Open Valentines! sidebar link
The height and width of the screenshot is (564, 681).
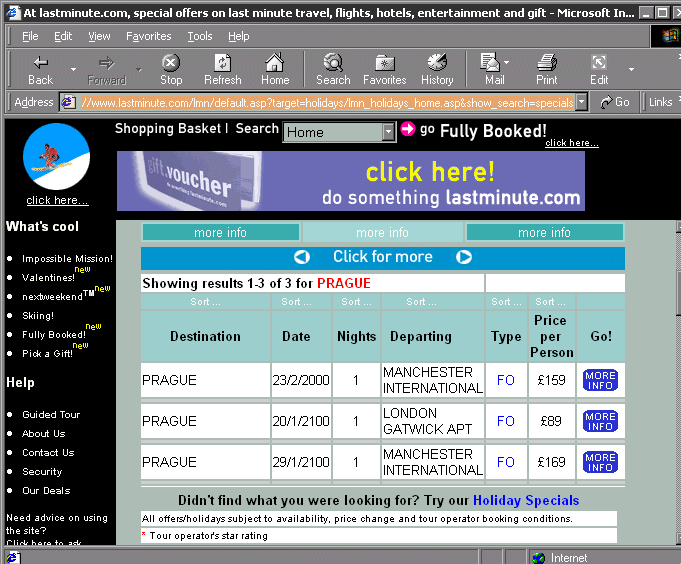(x=48, y=278)
